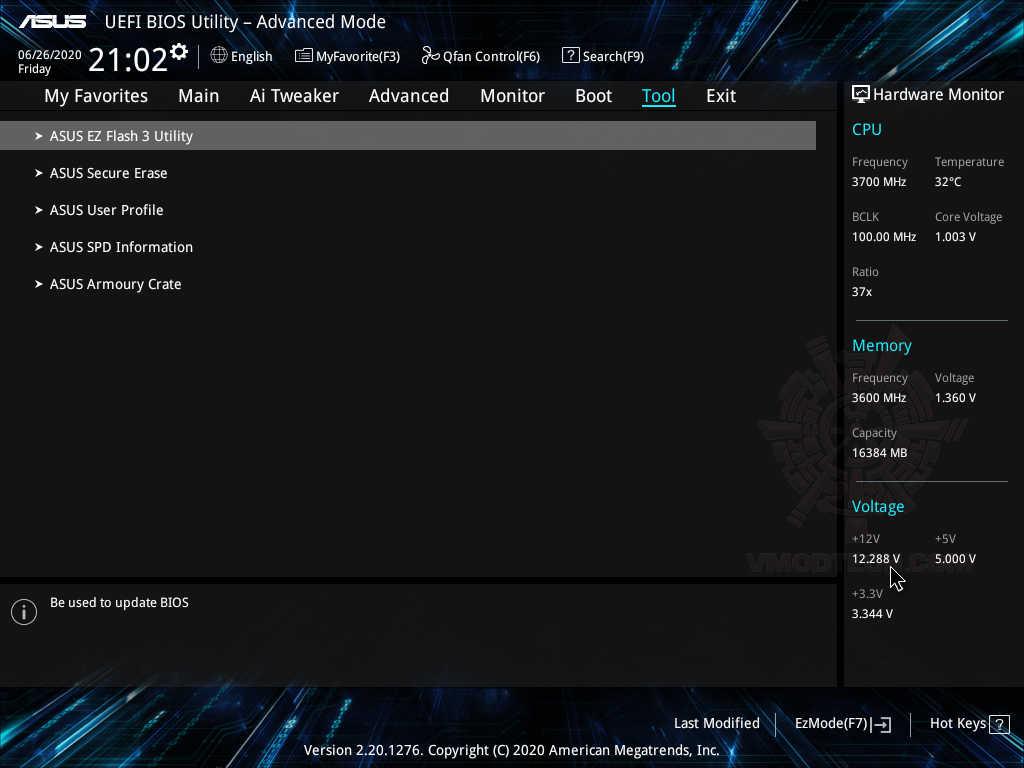The width and height of the screenshot is (1024, 768).
Task: Open MyFavorite(F3) list icon
Action: (304, 56)
